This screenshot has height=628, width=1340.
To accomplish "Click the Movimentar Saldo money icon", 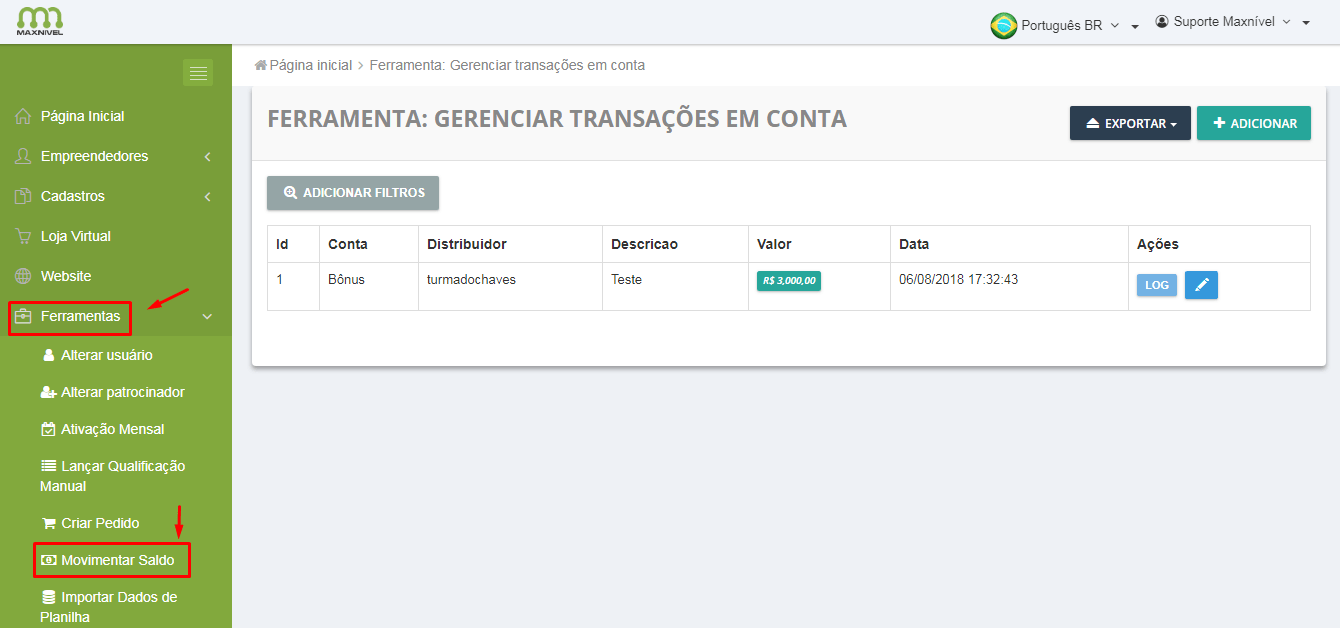I will pos(47,560).
